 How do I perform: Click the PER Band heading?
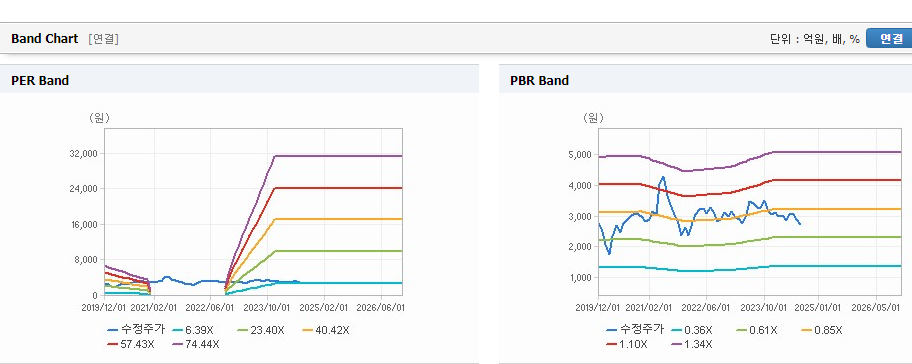40,81
